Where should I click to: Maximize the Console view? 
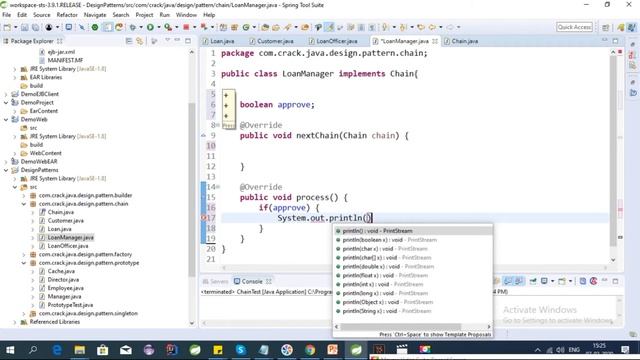coord(615,281)
